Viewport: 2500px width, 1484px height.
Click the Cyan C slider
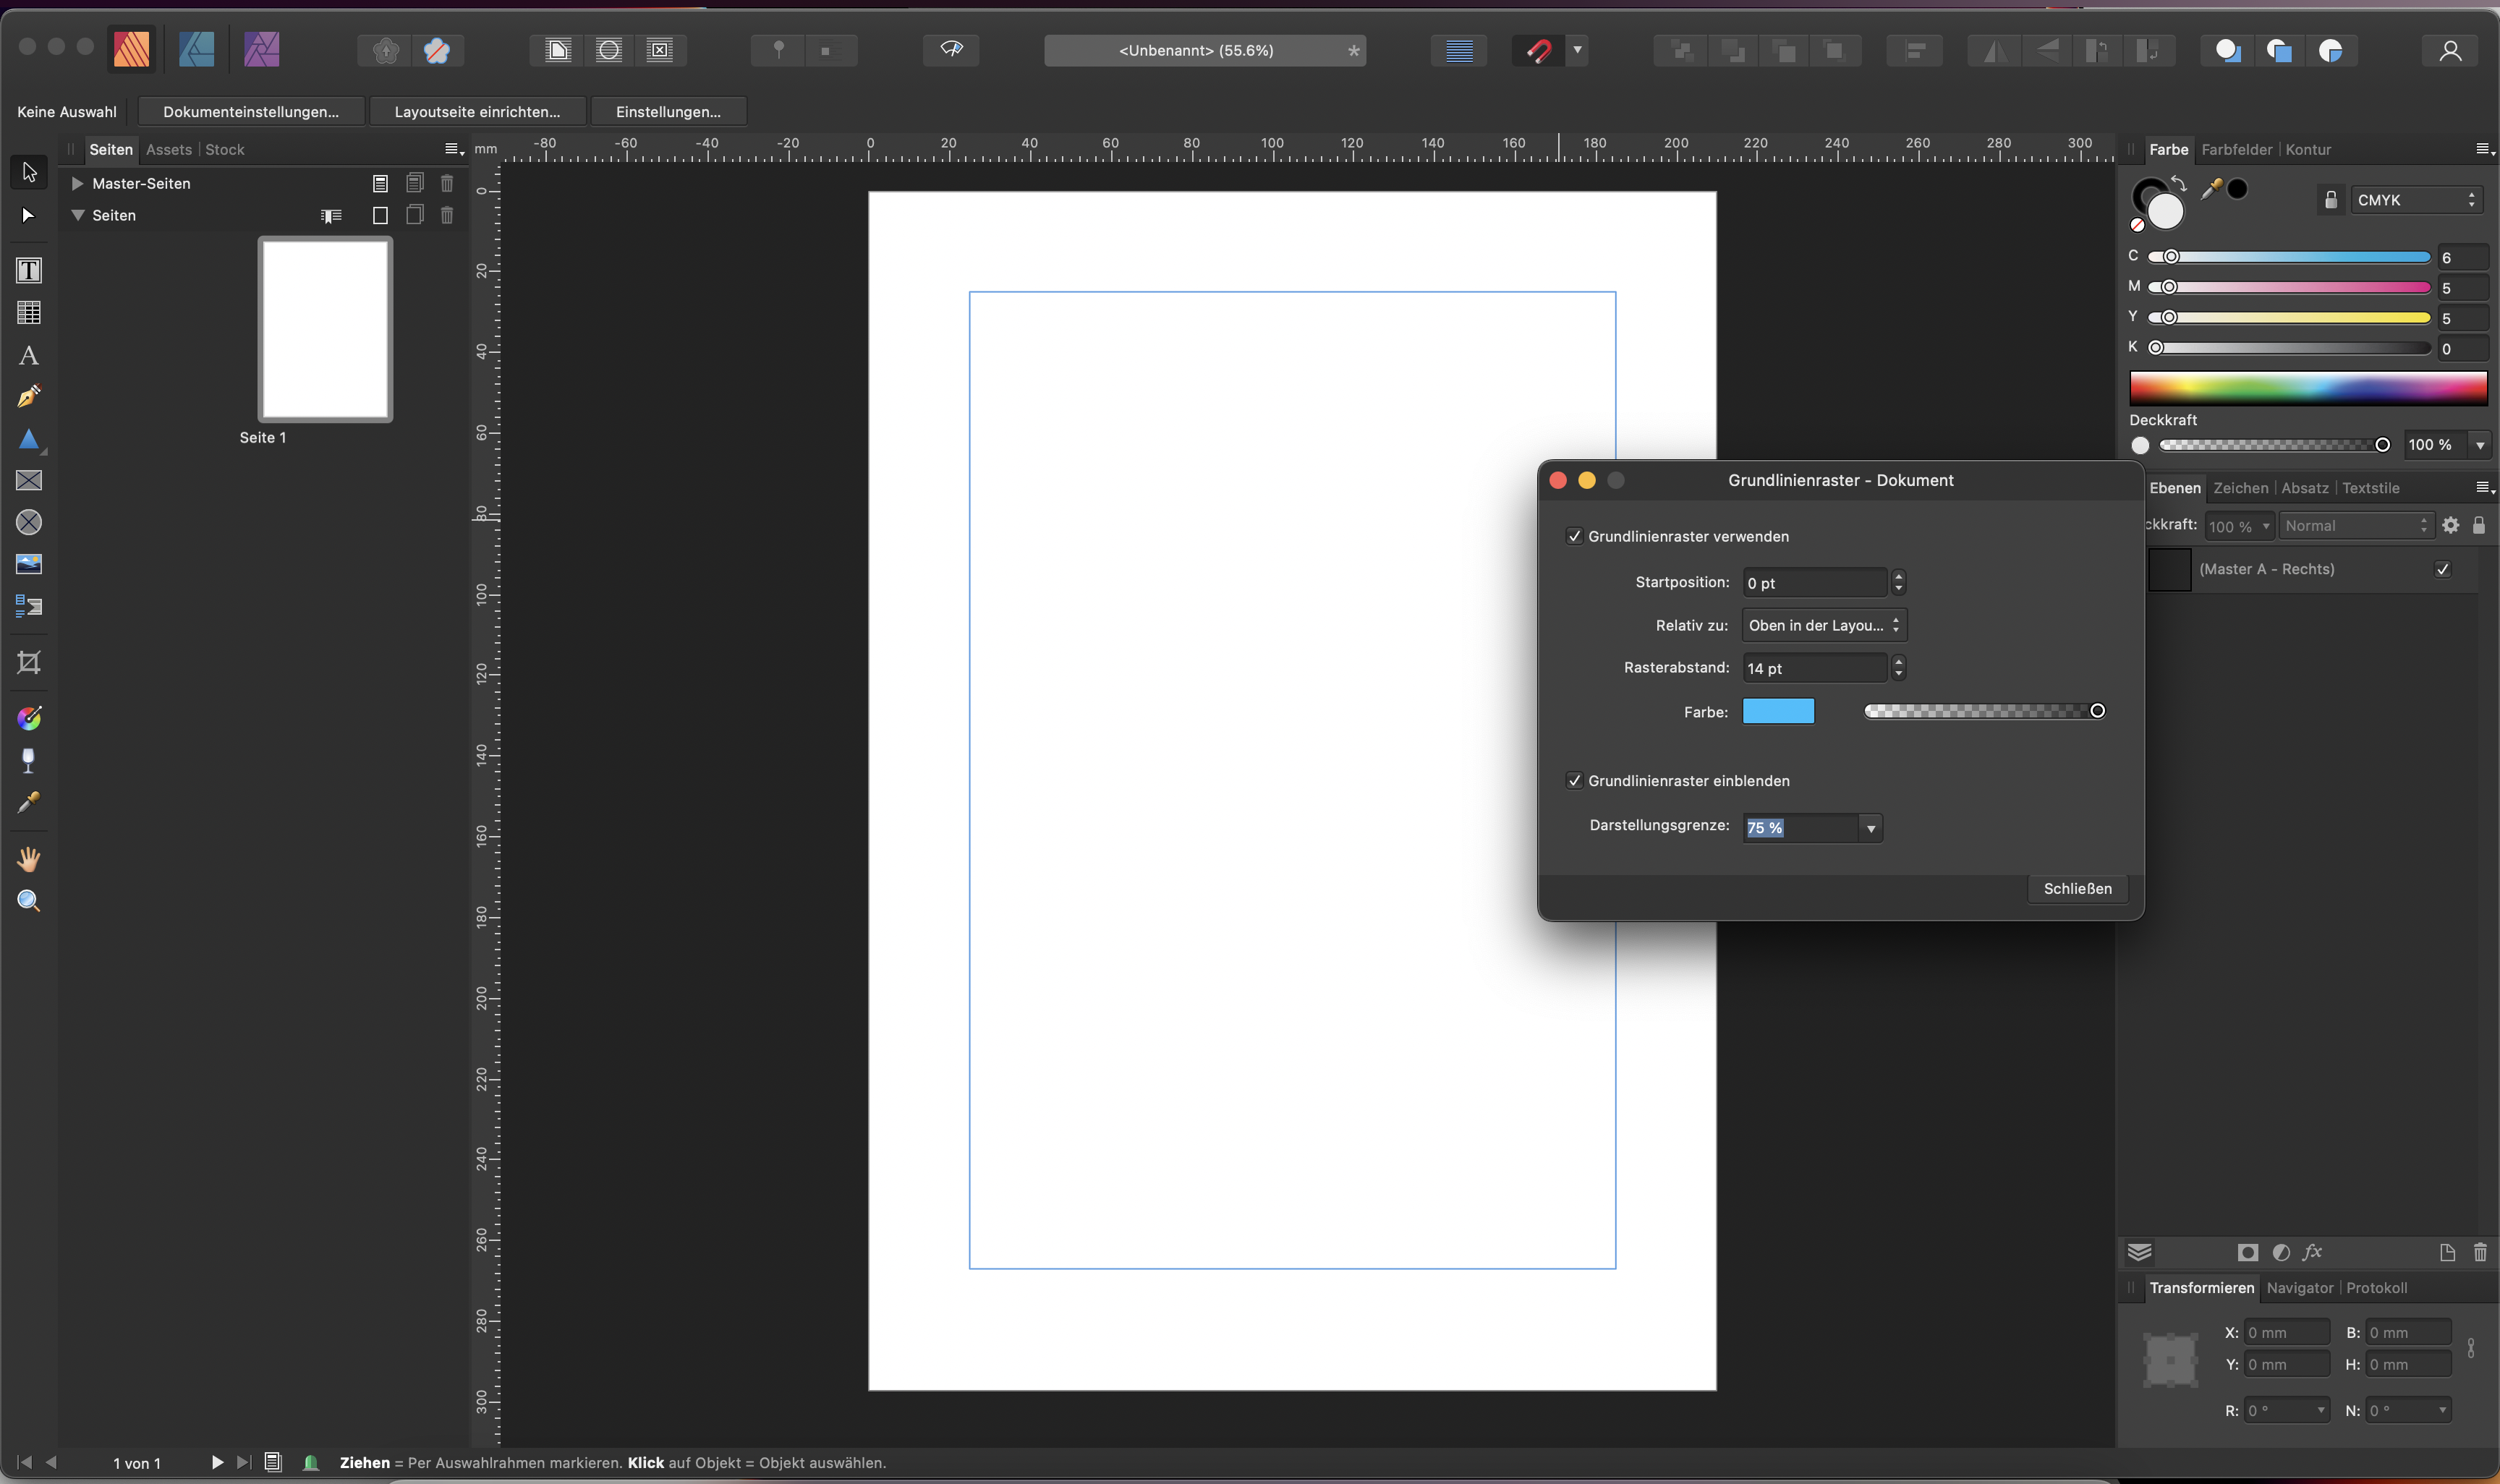(x=2289, y=257)
